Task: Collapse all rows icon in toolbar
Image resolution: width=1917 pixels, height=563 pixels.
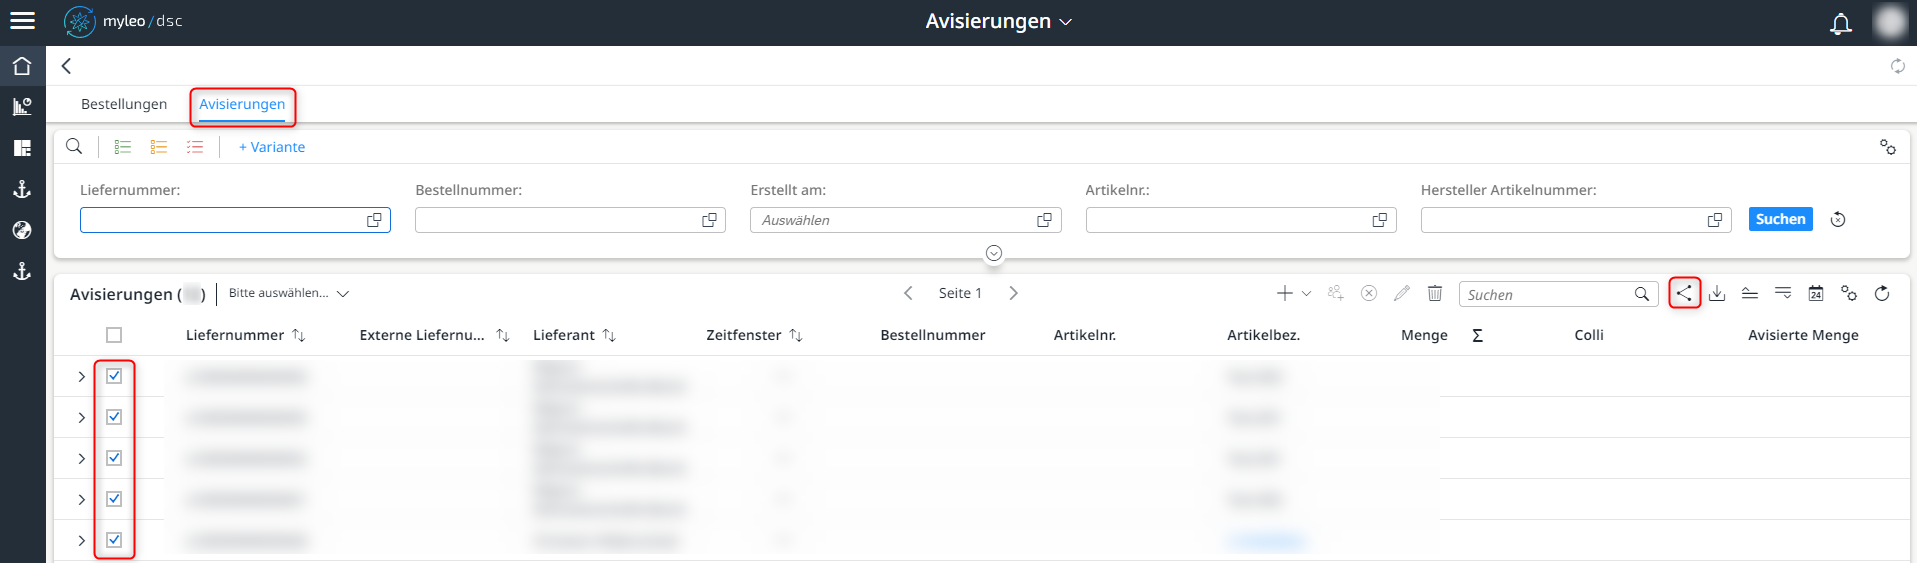Action: pyautogui.click(x=1750, y=293)
